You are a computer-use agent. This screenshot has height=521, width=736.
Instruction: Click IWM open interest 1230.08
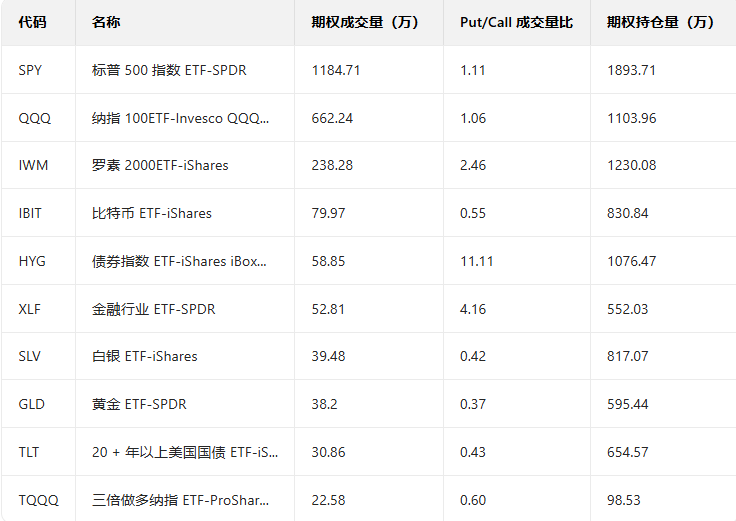click(631, 165)
